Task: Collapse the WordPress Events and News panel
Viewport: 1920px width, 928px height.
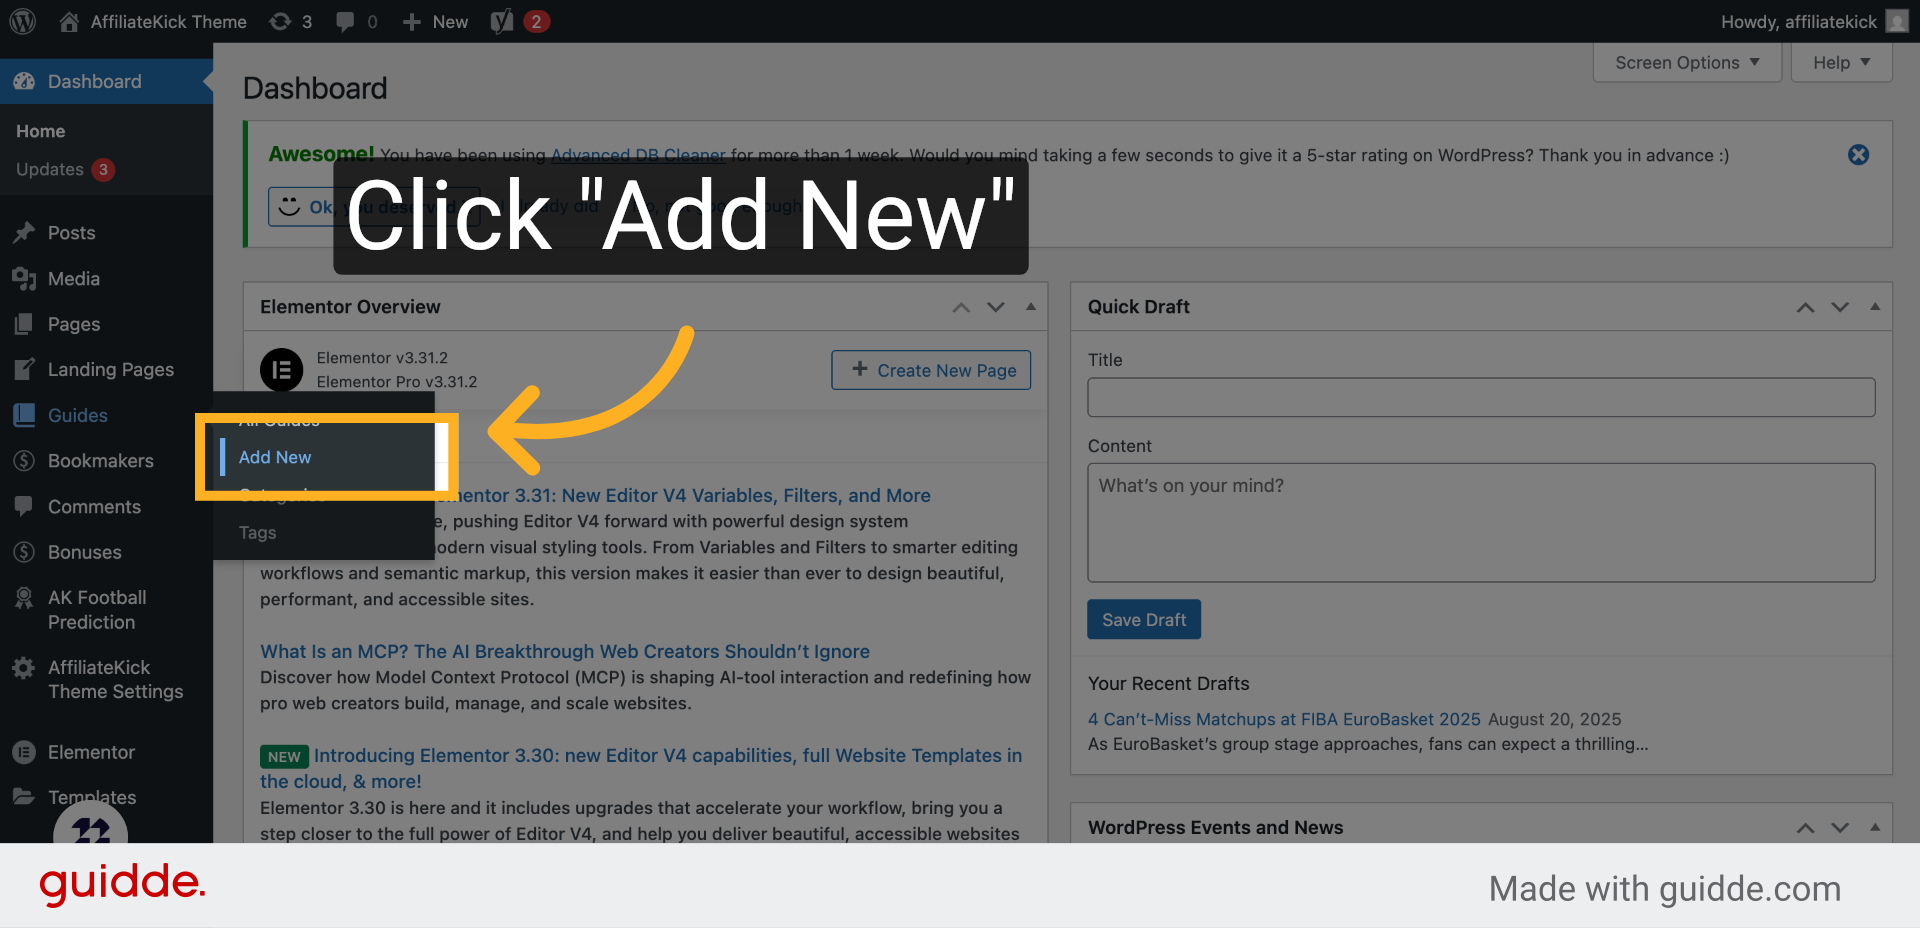Action: [x=1875, y=828]
